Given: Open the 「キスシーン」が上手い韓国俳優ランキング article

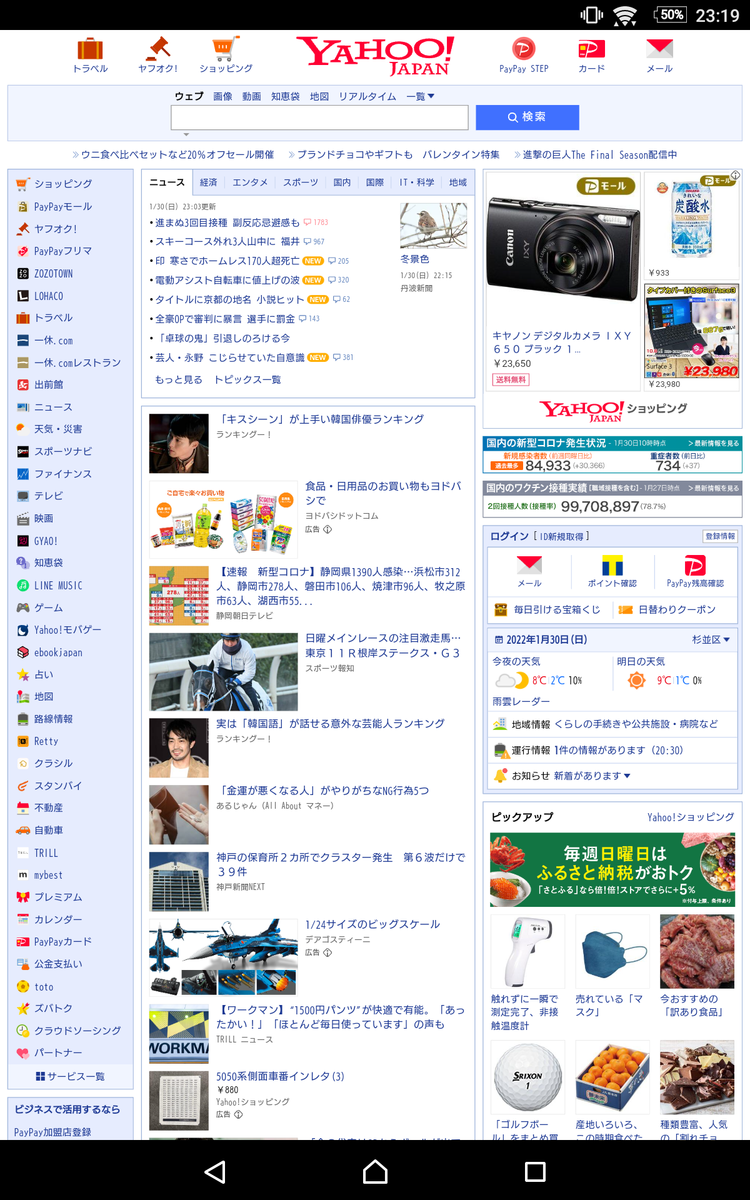Looking at the screenshot, I should 321,419.
